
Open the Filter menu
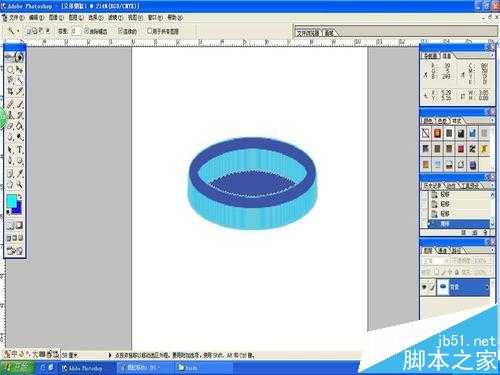point(115,17)
